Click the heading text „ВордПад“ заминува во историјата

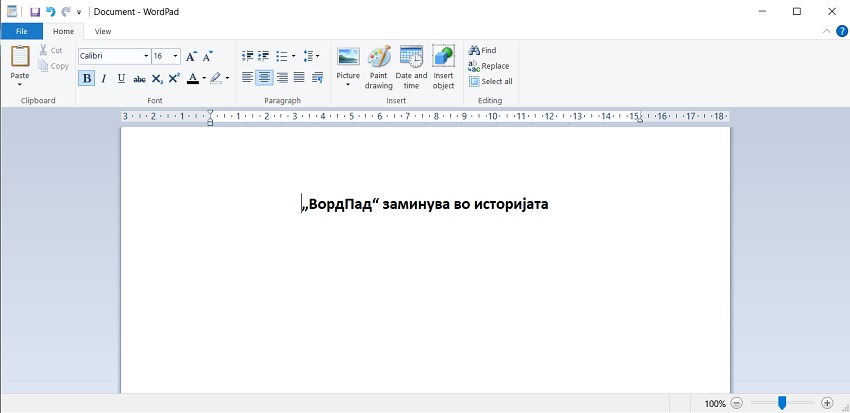[426, 204]
